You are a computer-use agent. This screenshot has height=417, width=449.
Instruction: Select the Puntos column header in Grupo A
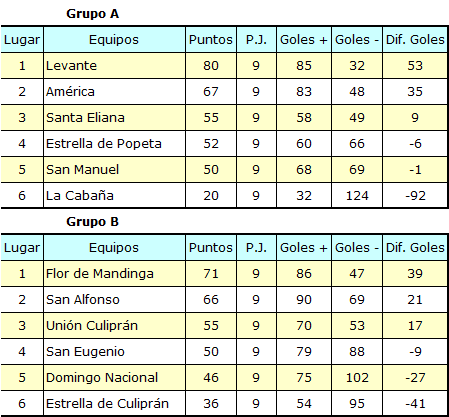(x=211, y=40)
